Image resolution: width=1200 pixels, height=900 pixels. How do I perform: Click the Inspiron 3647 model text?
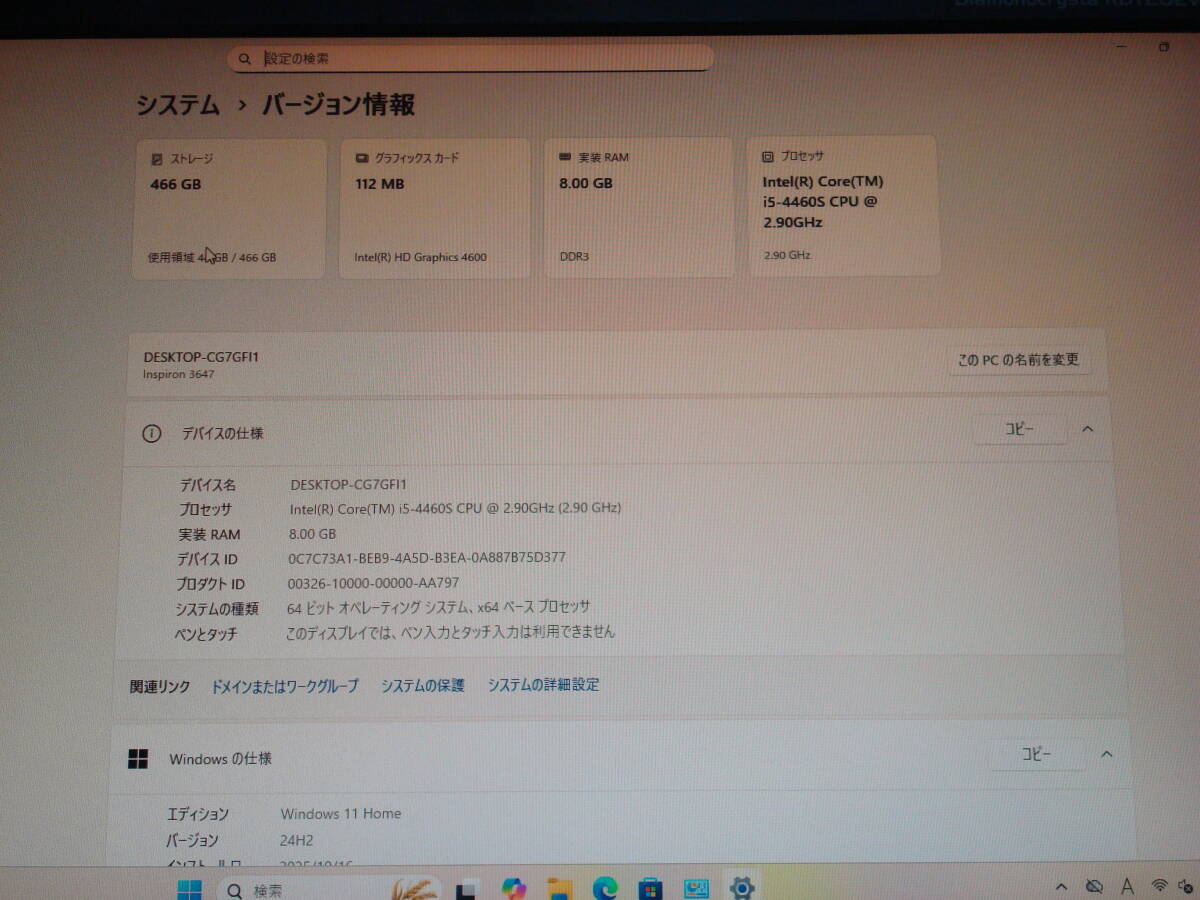(x=178, y=375)
